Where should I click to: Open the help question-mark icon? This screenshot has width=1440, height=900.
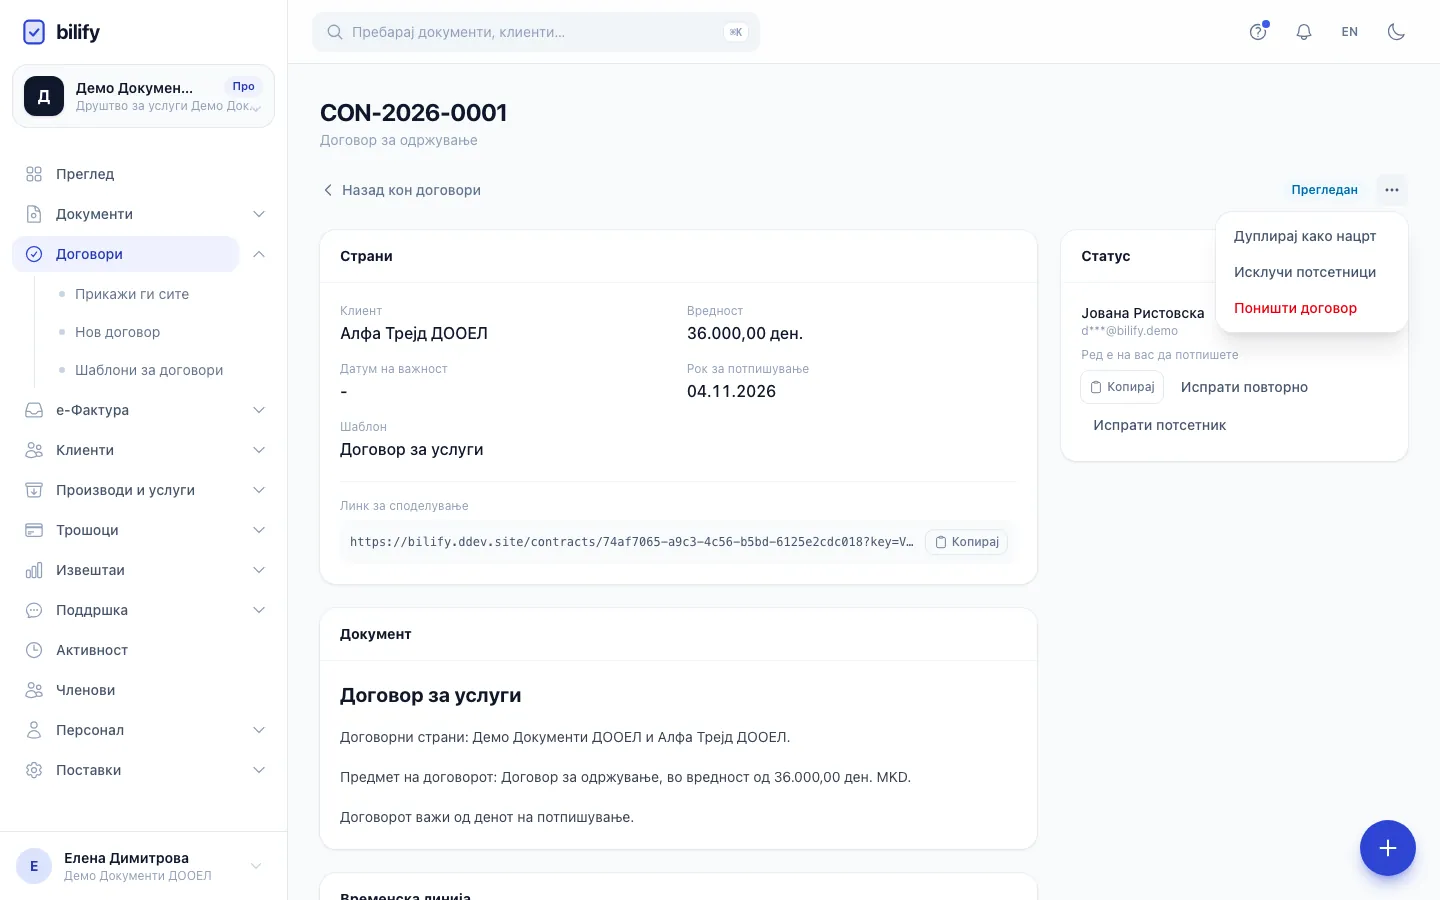[x=1258, y=32]
